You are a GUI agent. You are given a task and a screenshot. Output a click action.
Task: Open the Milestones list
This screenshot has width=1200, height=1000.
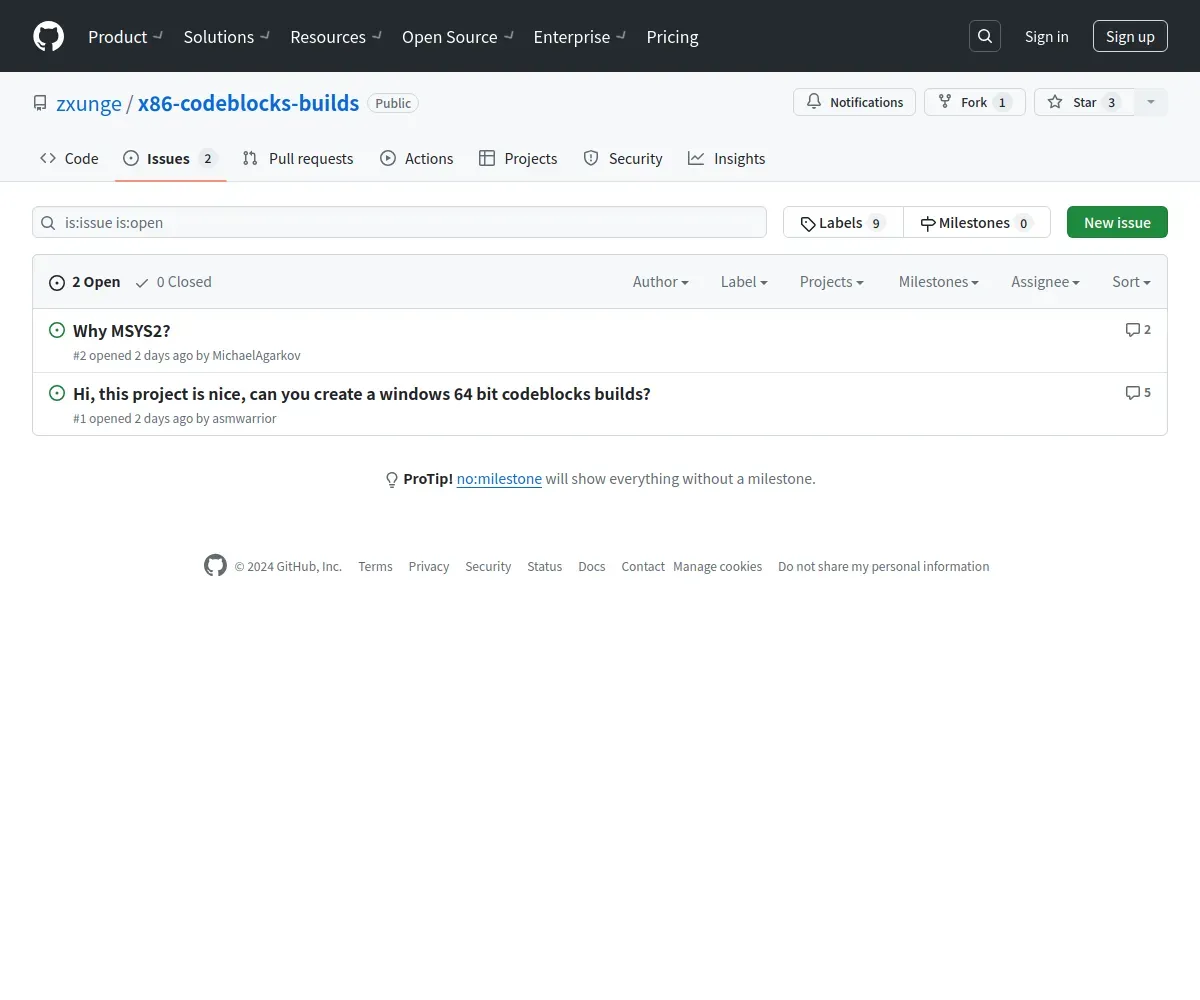[977, 222]
